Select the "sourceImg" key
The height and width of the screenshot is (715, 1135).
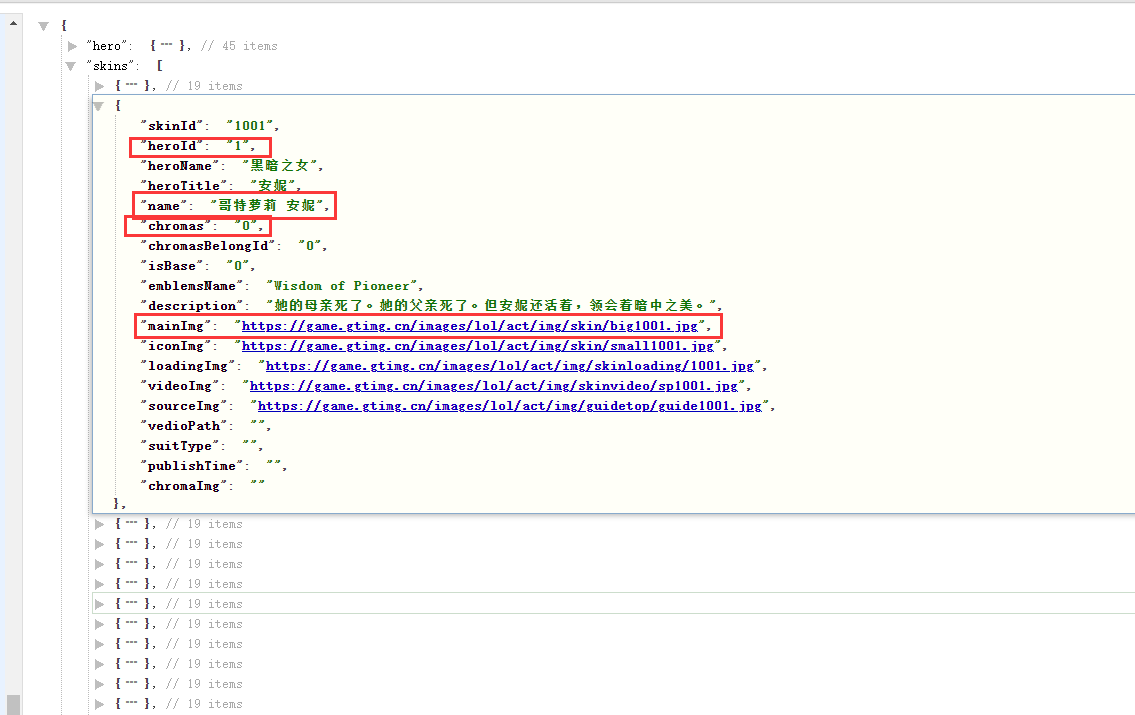tap(184, 407)
